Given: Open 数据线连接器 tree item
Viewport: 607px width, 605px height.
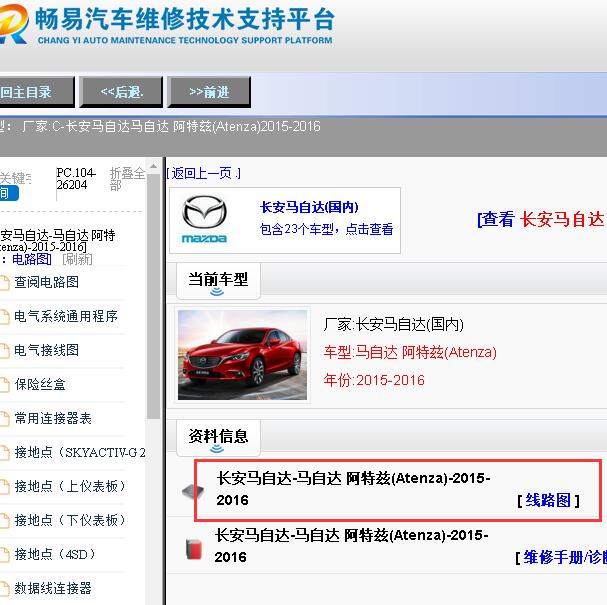Looking at the screenshot, I should [x=53, y=589].
